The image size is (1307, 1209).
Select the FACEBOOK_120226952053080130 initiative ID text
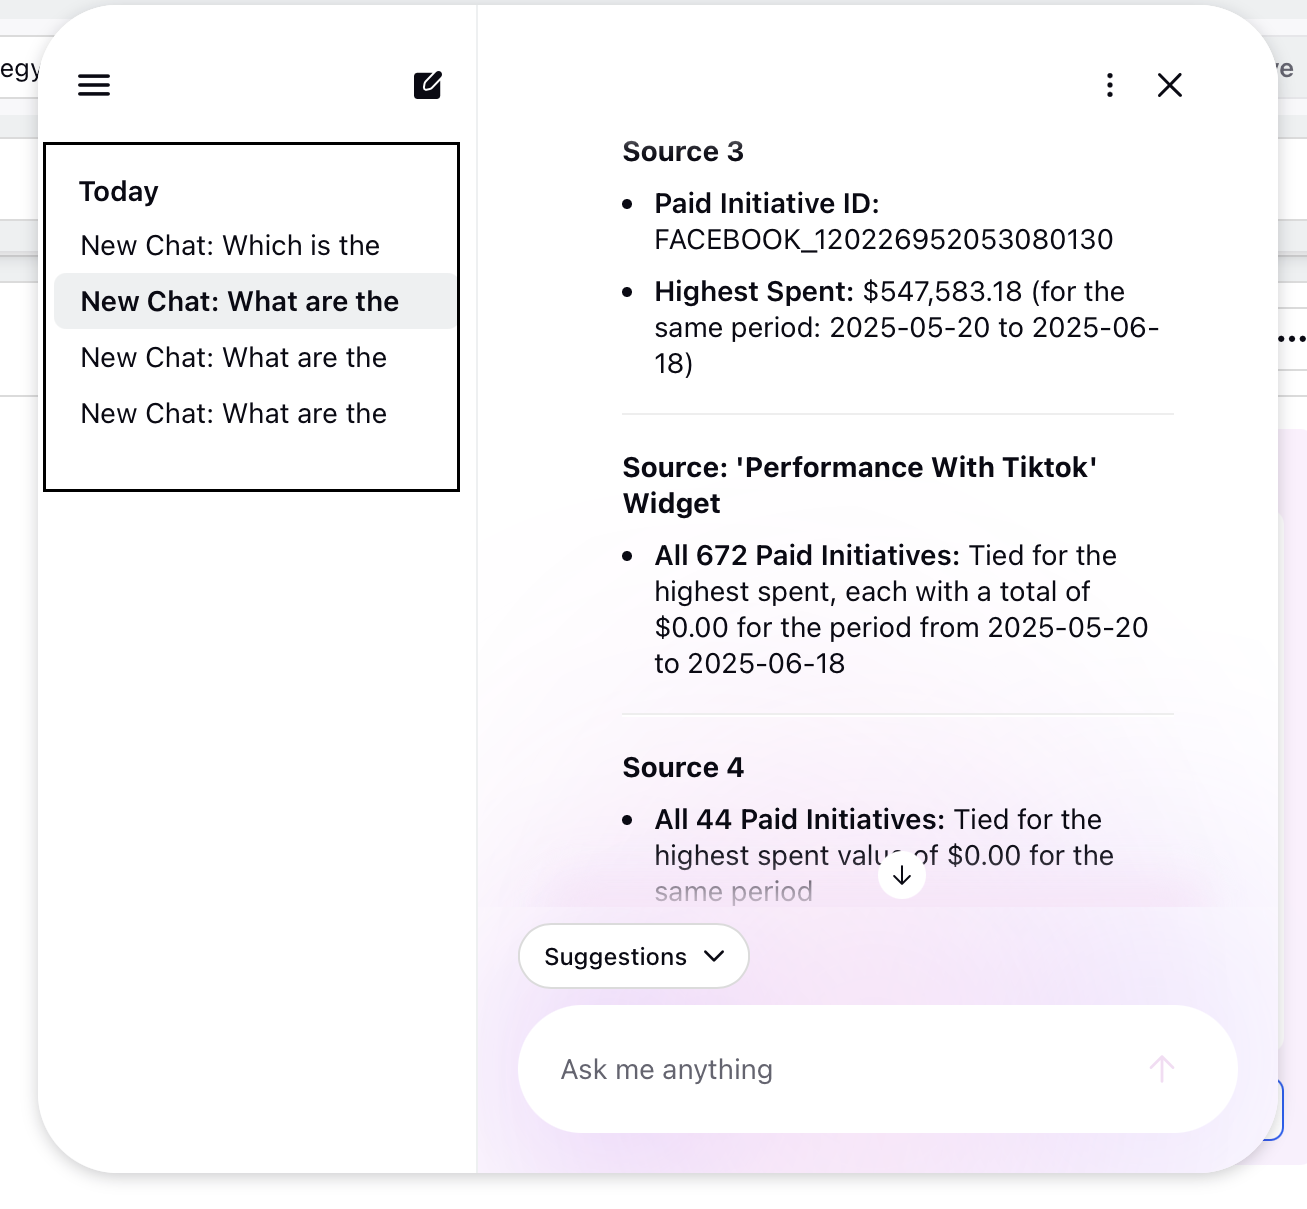click(x=884, y=239)
